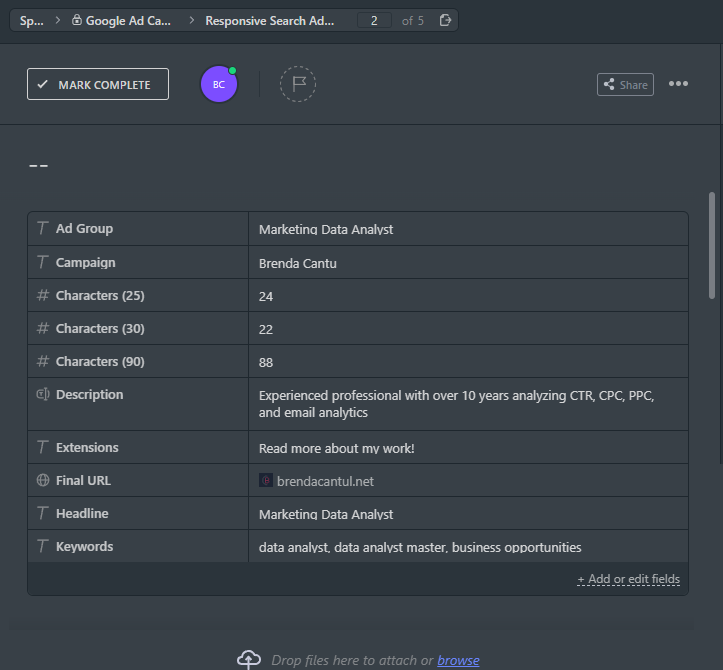Click the cloud upload icon

click(x=249, y=659)
